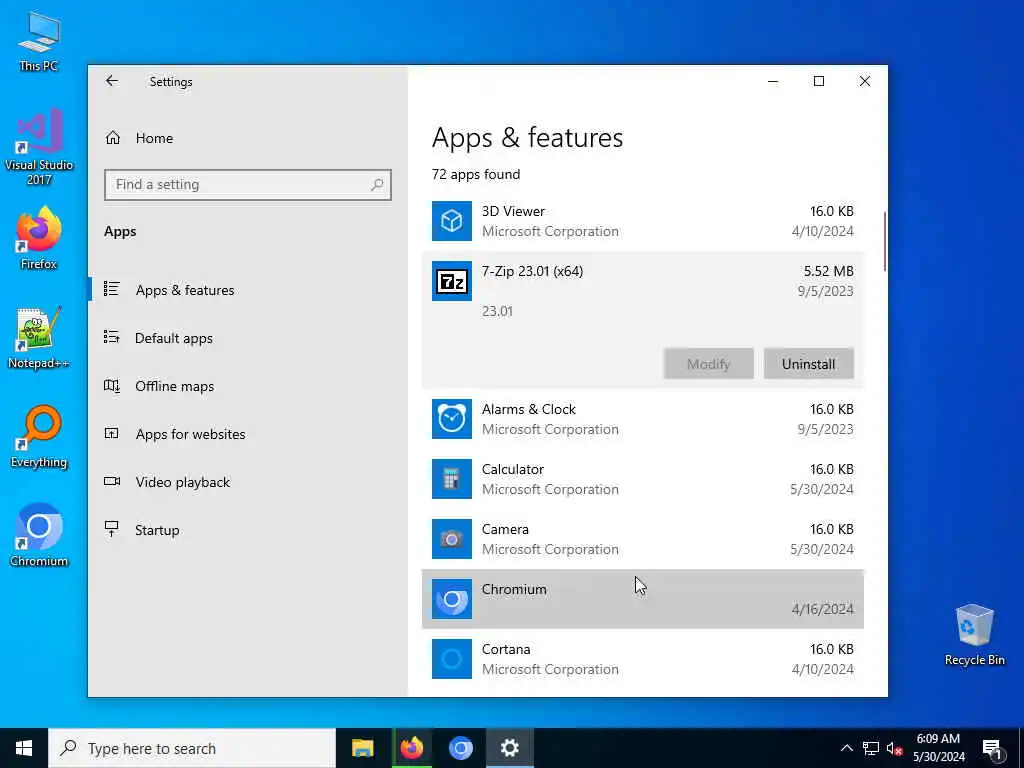
Task: Click the Video playback sidebar icon
Action: pos(112,481)
